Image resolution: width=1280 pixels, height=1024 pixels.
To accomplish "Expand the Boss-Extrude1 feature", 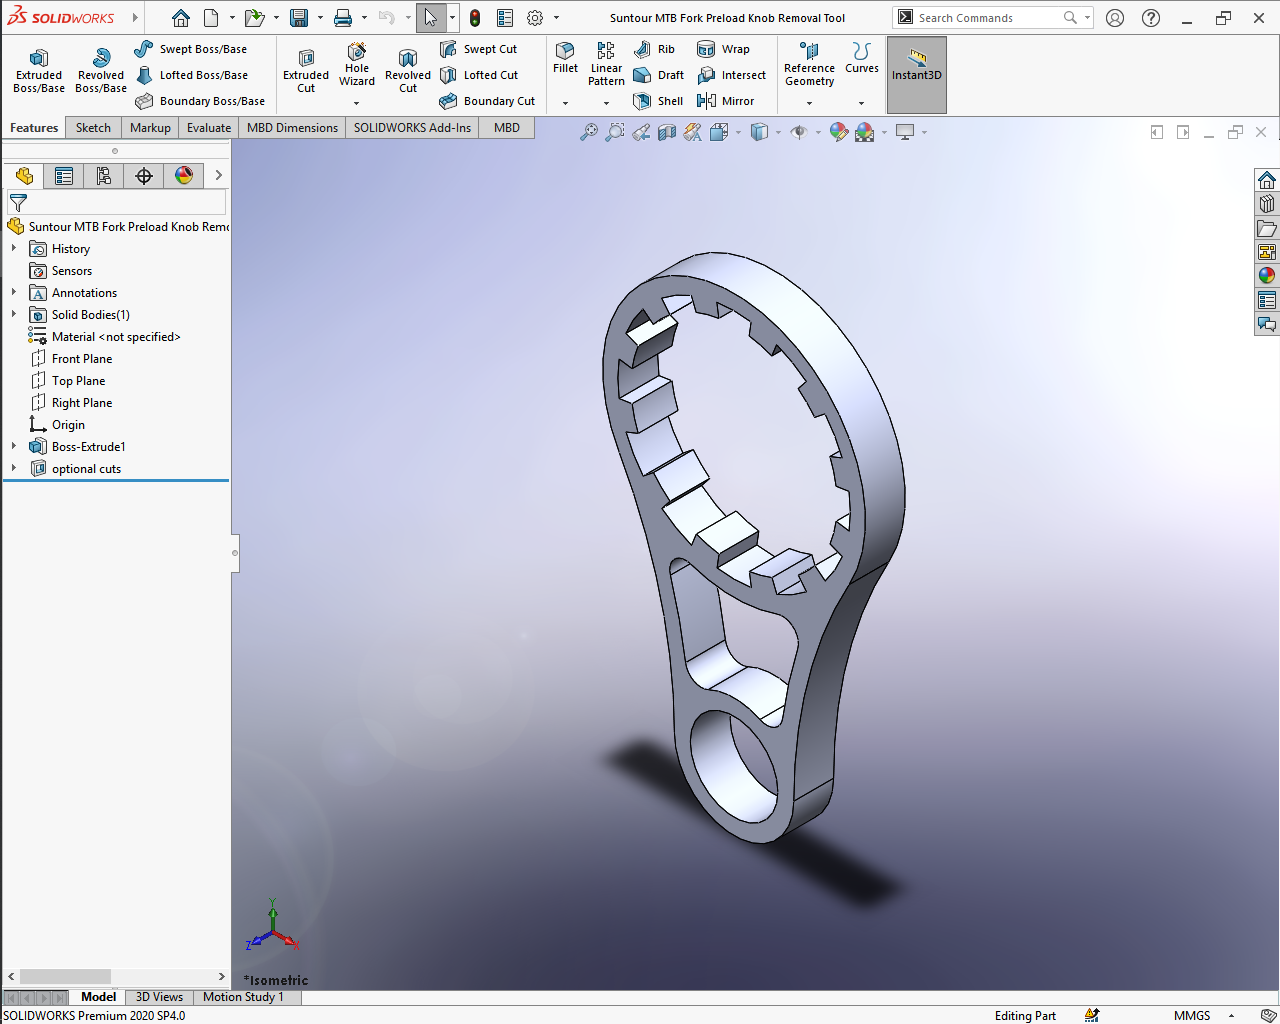I will [14, 446].
